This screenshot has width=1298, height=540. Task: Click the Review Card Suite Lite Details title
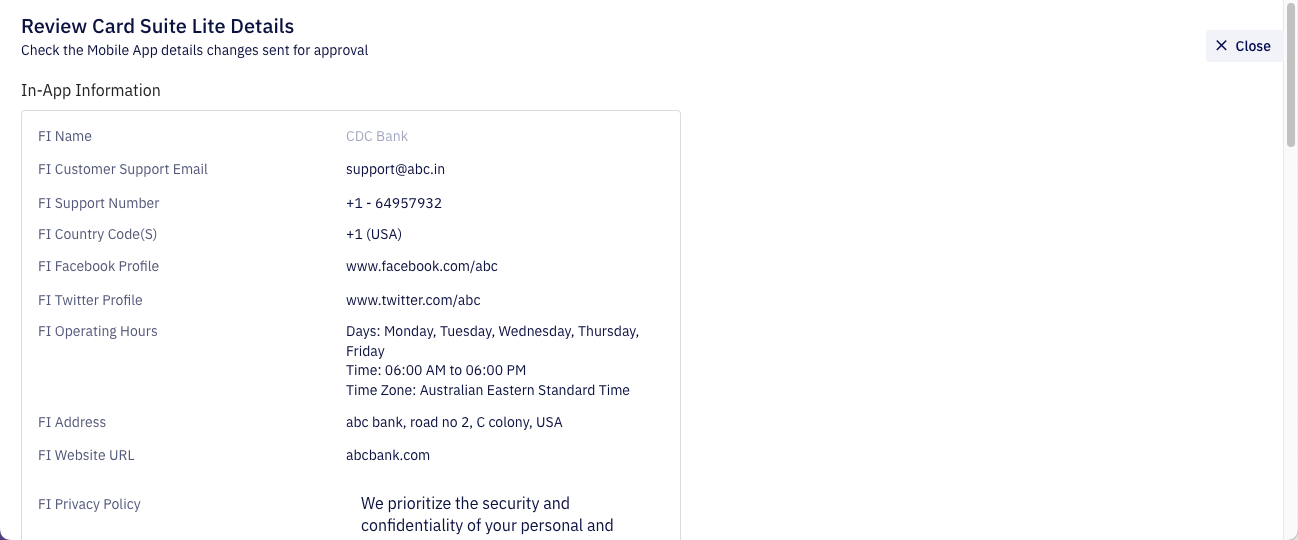(x=157, y=26)
